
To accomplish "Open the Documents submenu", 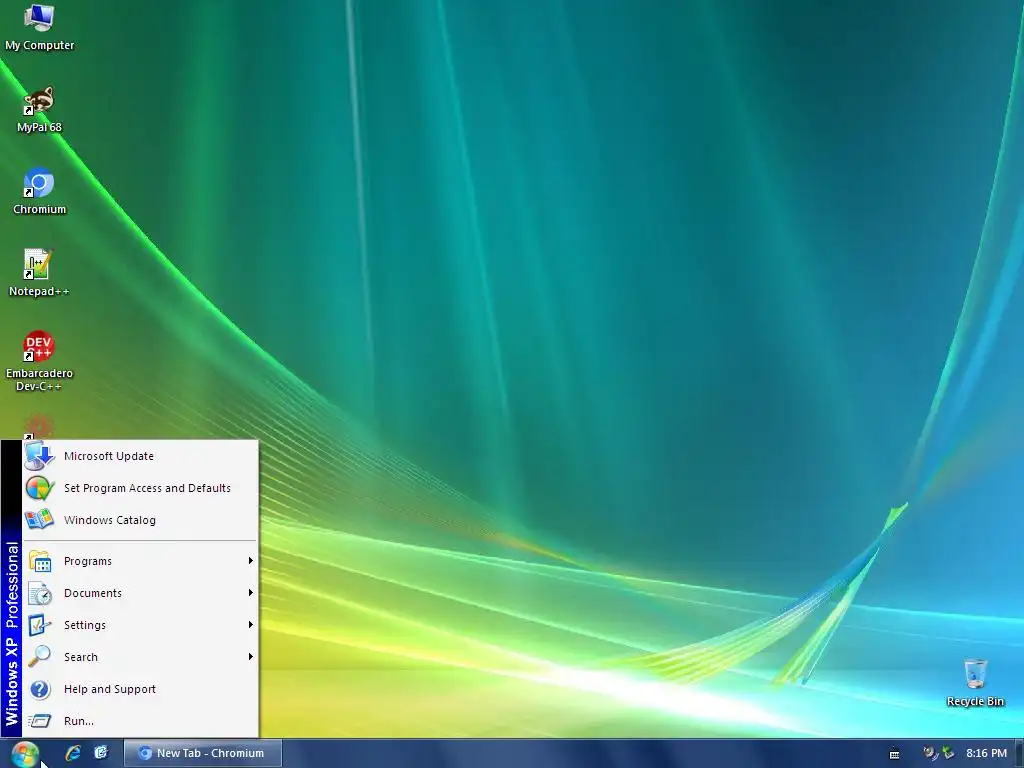I will tap(140, 593).
